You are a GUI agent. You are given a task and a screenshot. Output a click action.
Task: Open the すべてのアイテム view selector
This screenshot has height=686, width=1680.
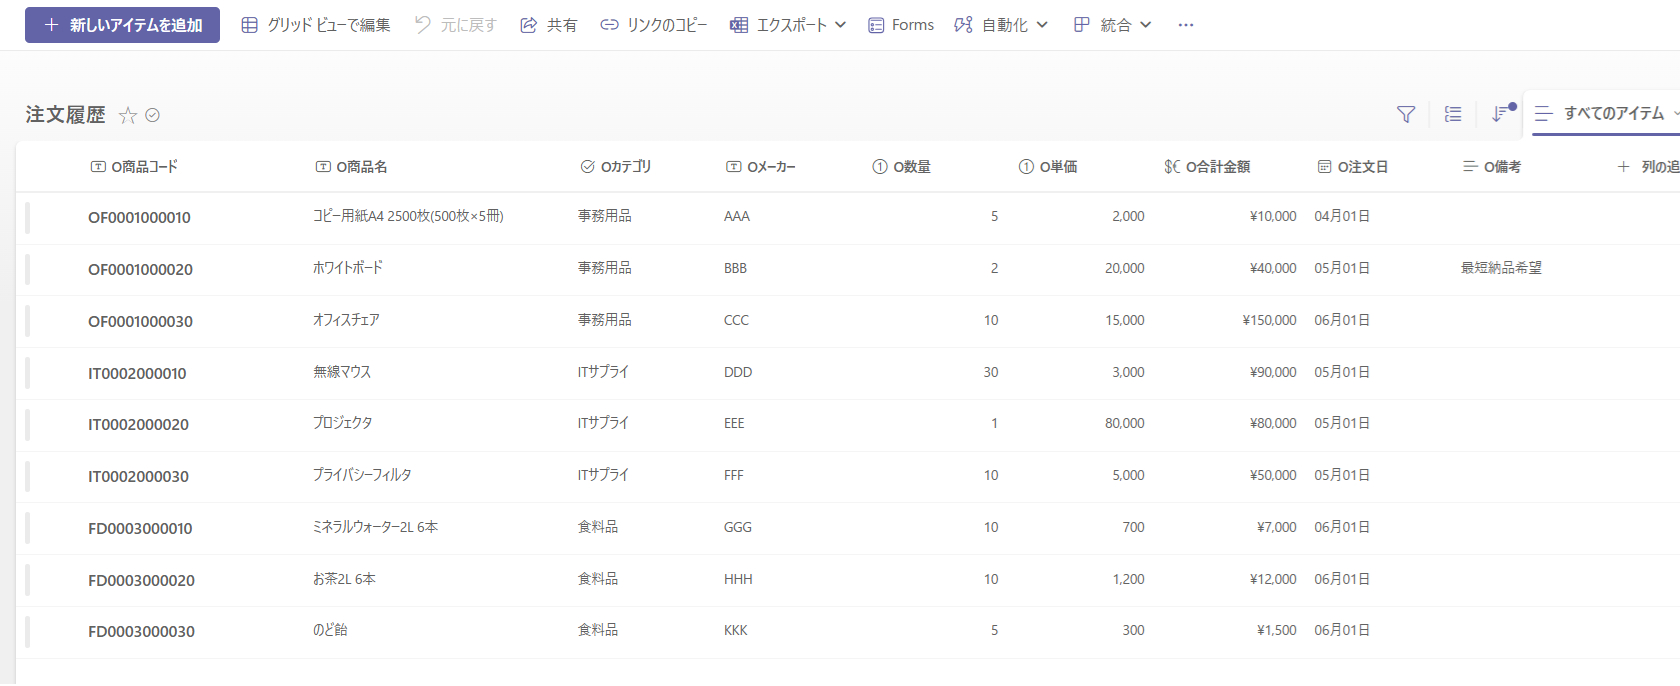click(1606, 114)
